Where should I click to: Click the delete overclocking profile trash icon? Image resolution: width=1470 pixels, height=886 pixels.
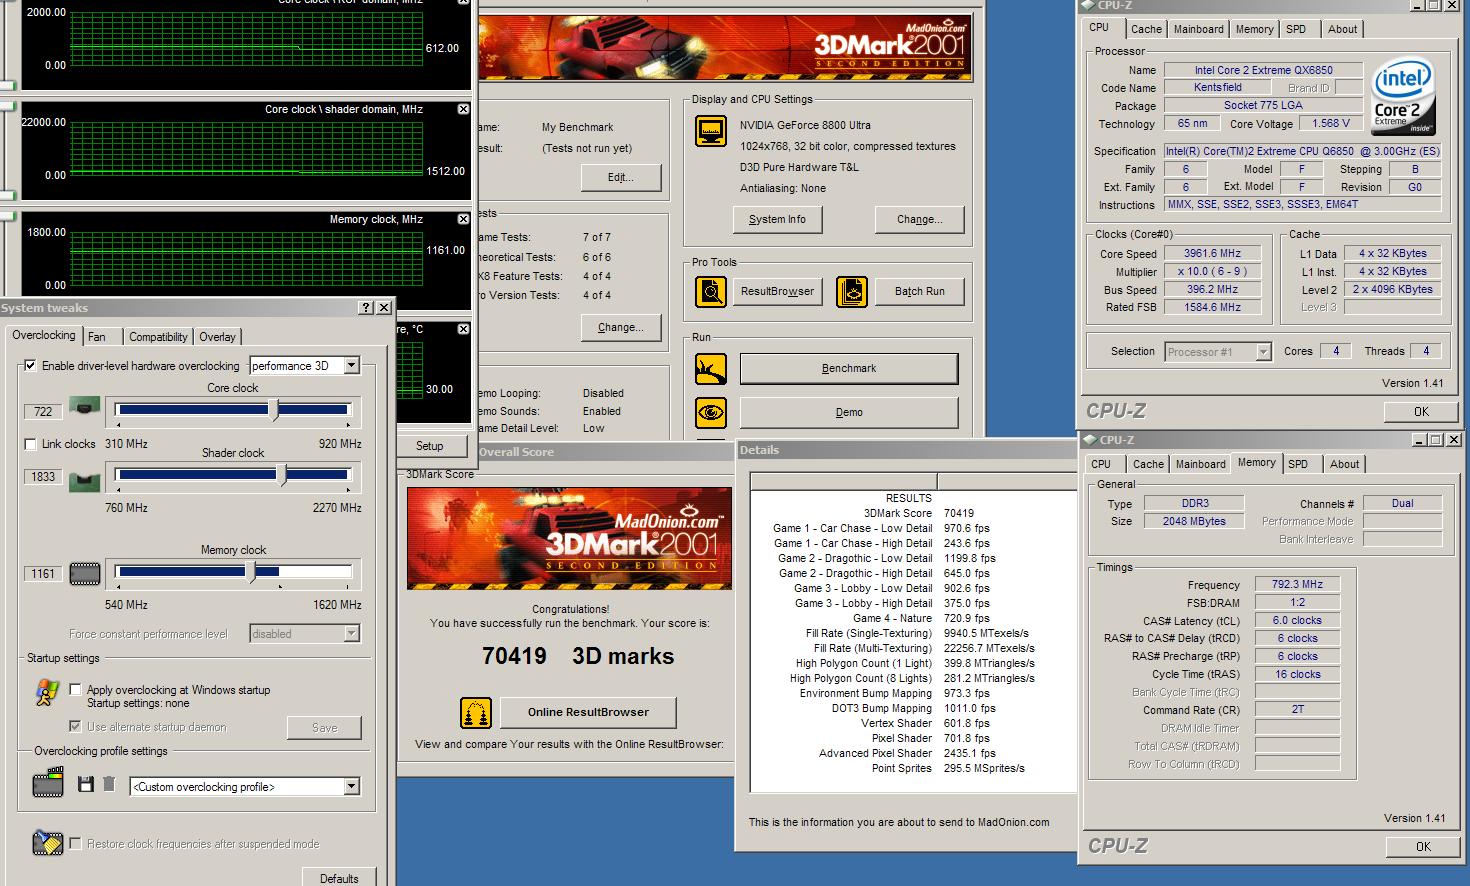pos(109,785)
